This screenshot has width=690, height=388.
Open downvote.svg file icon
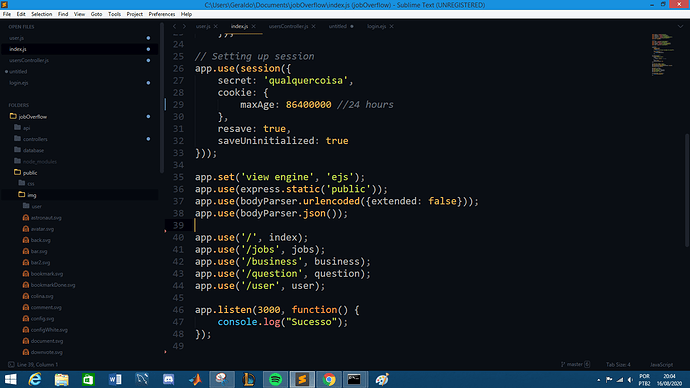pyautogui.click(x=26, y=352)
